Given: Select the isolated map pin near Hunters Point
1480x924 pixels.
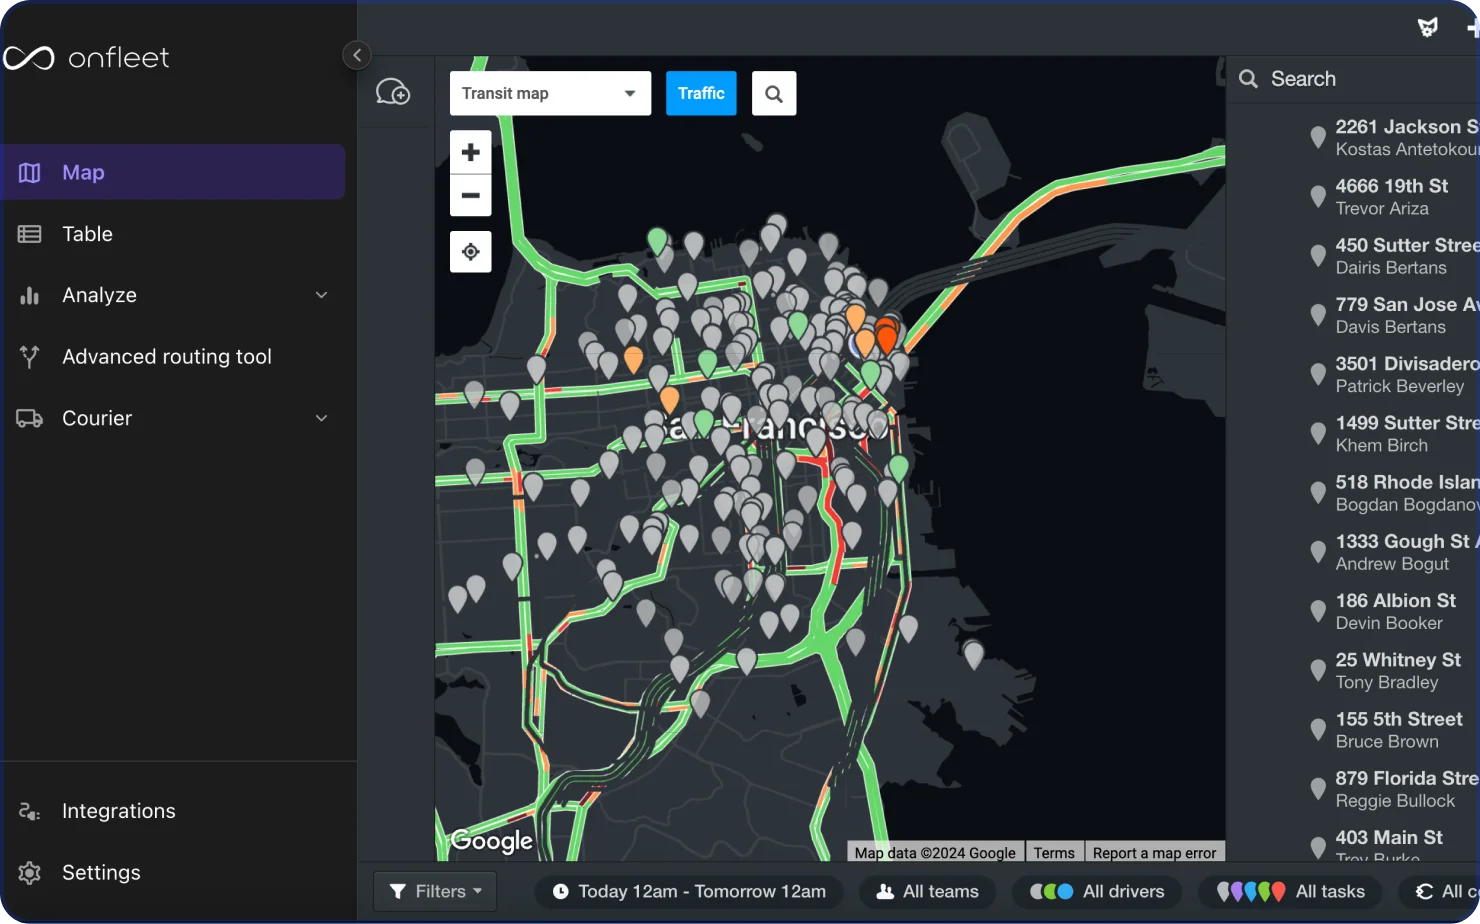Looking at the screenshot, I should 973,654.
